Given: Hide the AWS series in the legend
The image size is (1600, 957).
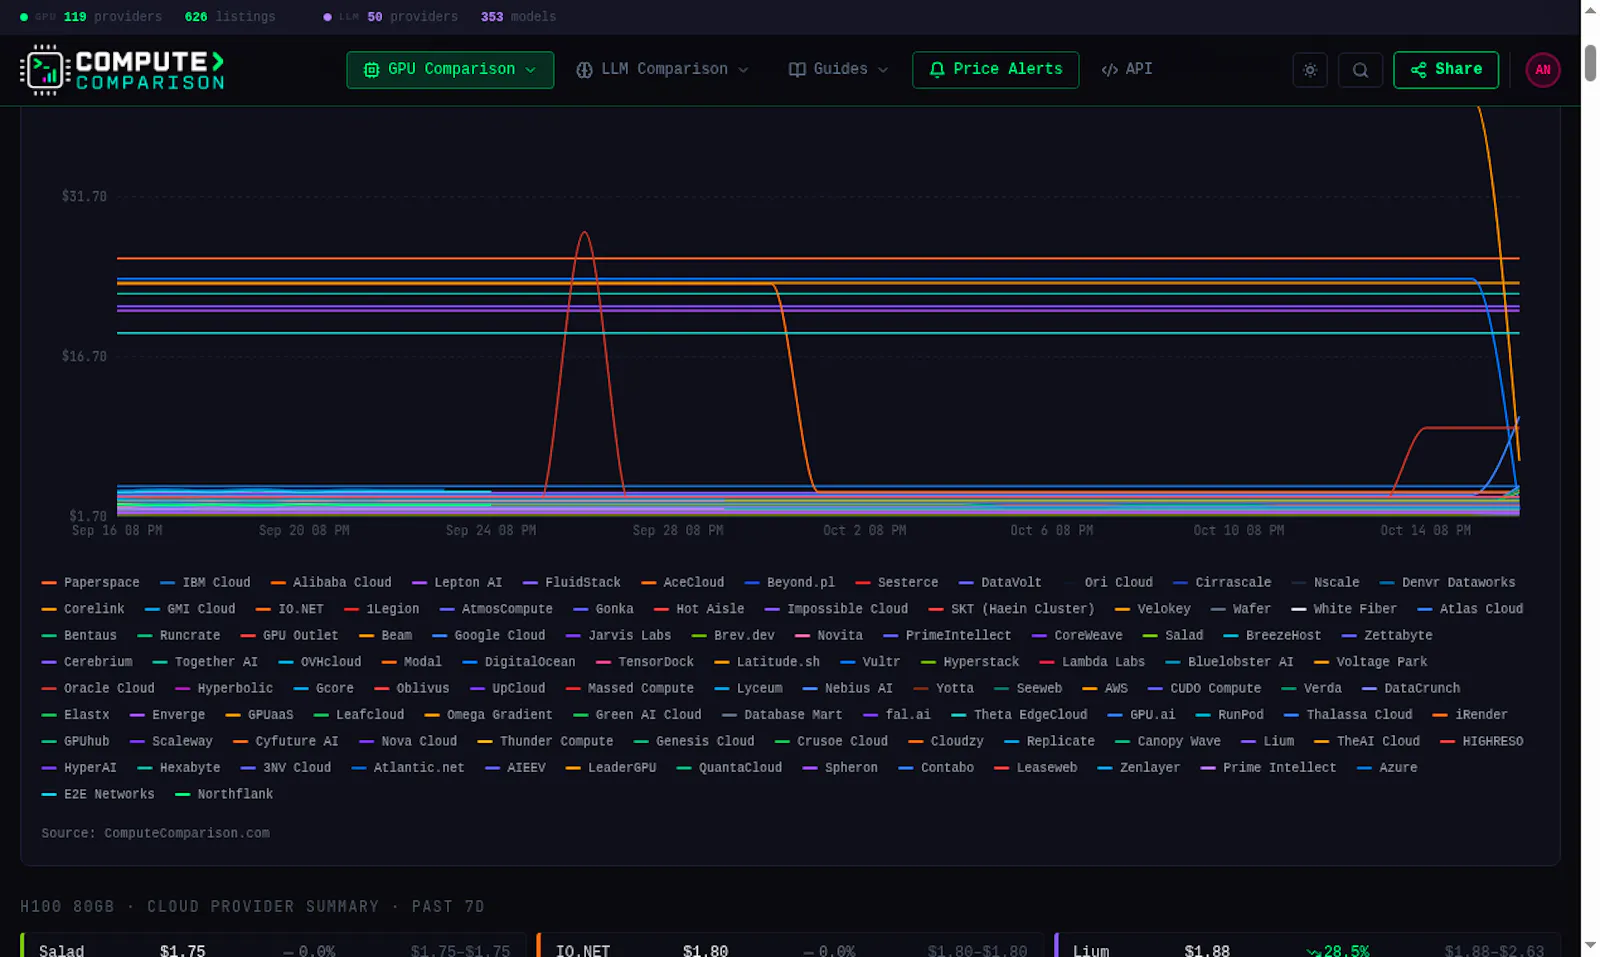Looking at the screenshot, I should point(1105,689).
